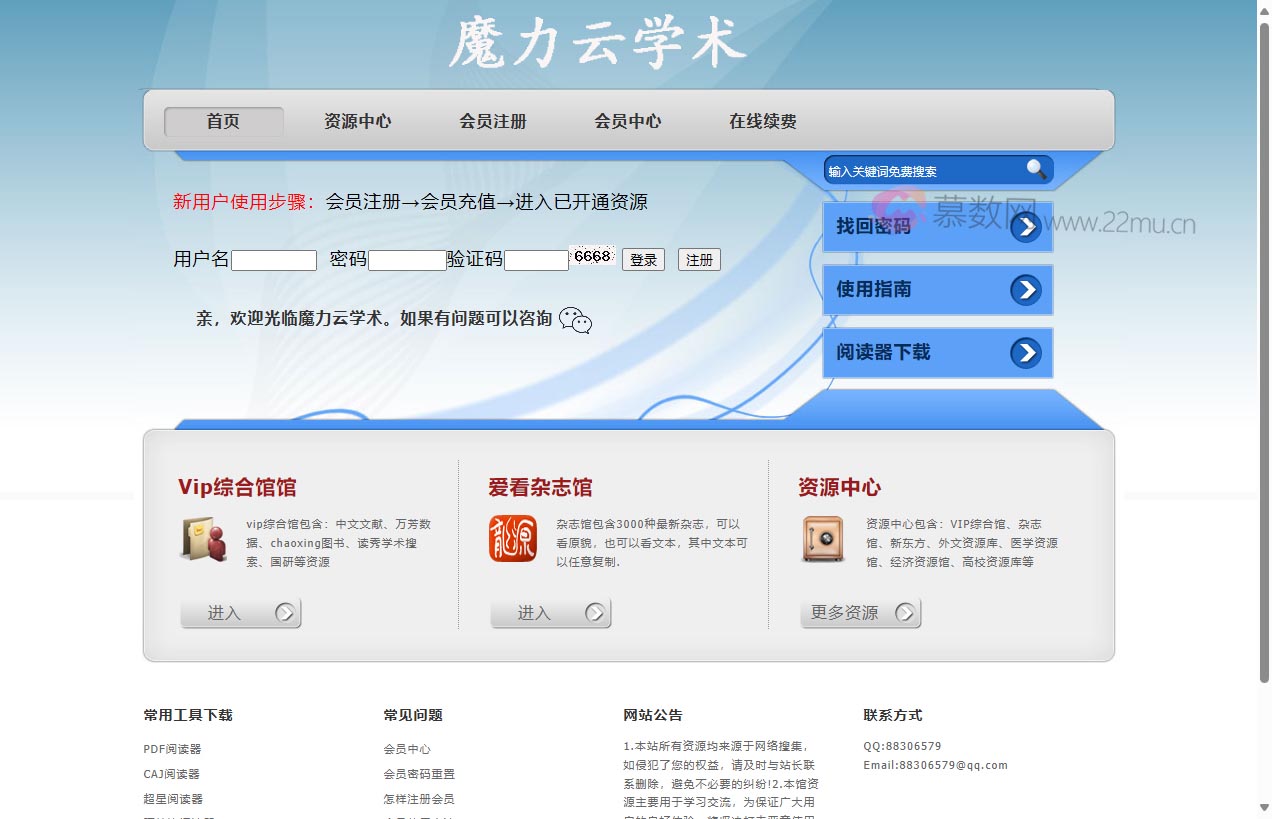Click the Vip综合馆 book icon
The height and width of the screenshot is (819, 1272).
coord(204,541)
